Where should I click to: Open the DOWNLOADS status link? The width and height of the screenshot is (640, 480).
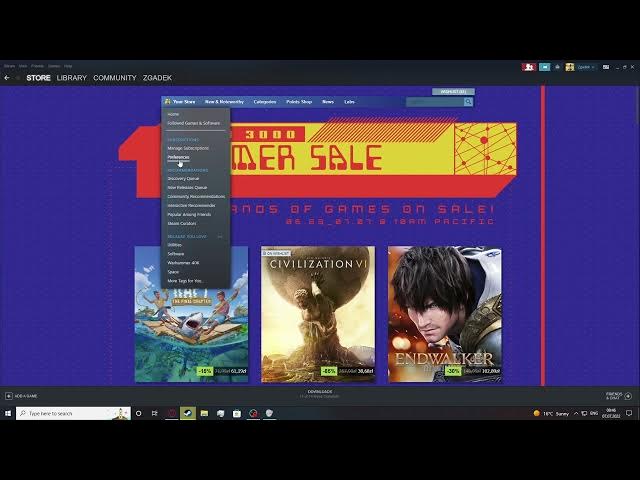coord(320,393)
